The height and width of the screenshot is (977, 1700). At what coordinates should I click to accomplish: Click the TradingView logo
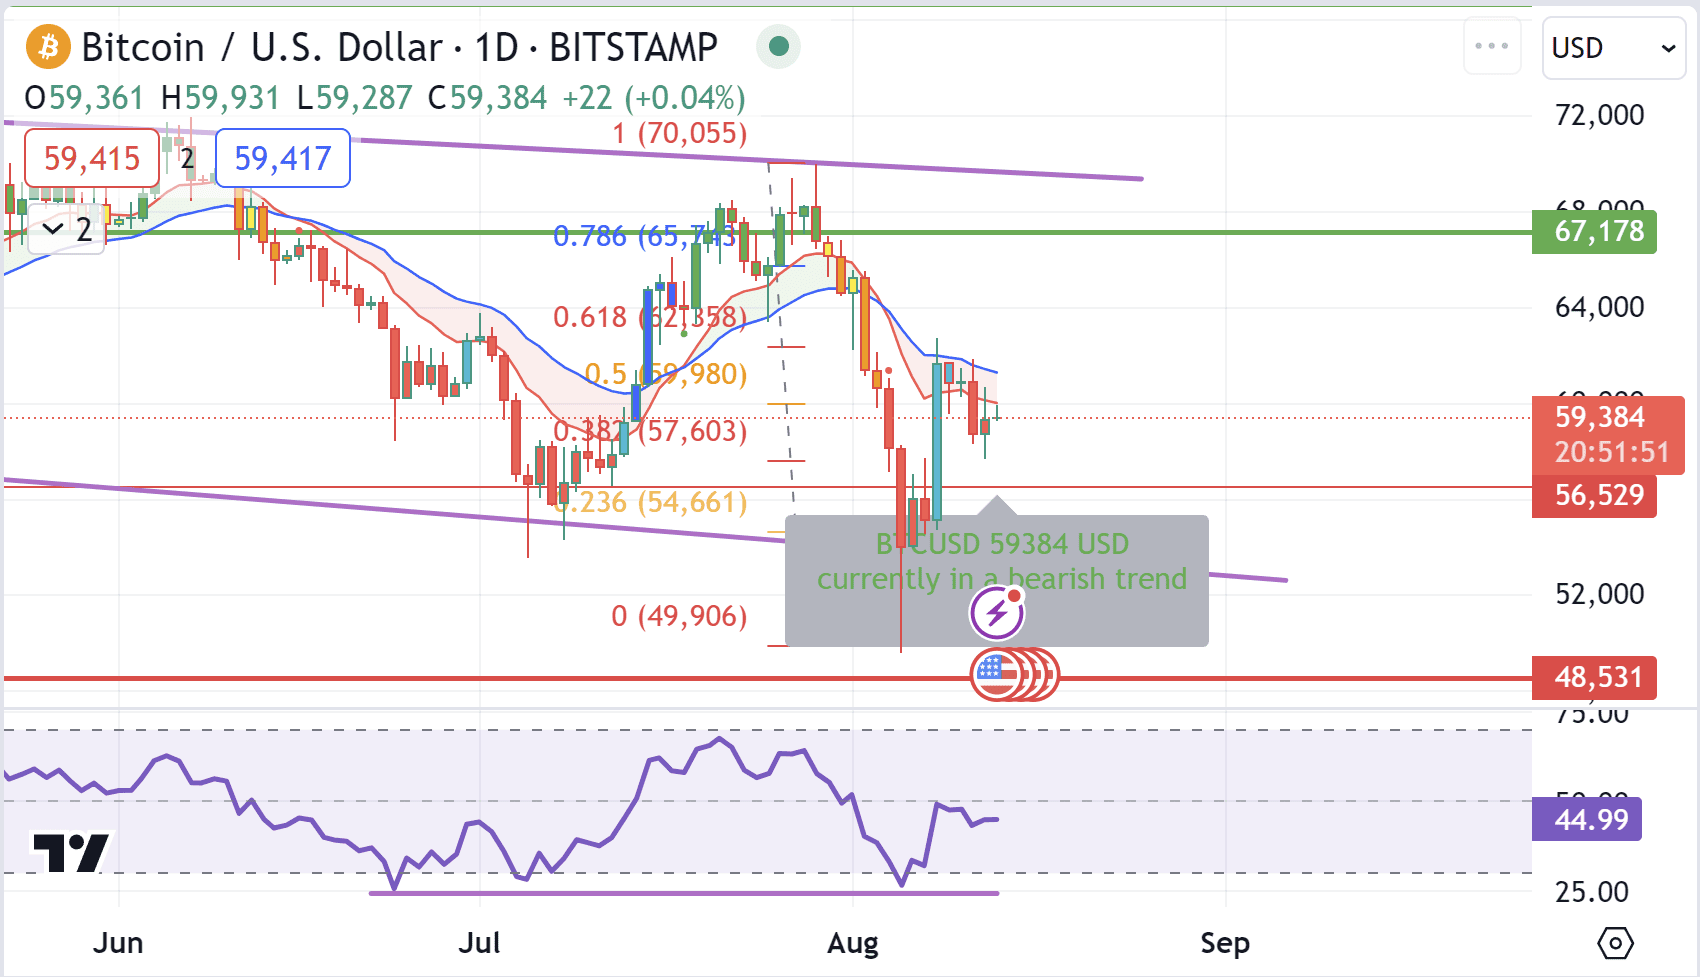pos(71,852)
